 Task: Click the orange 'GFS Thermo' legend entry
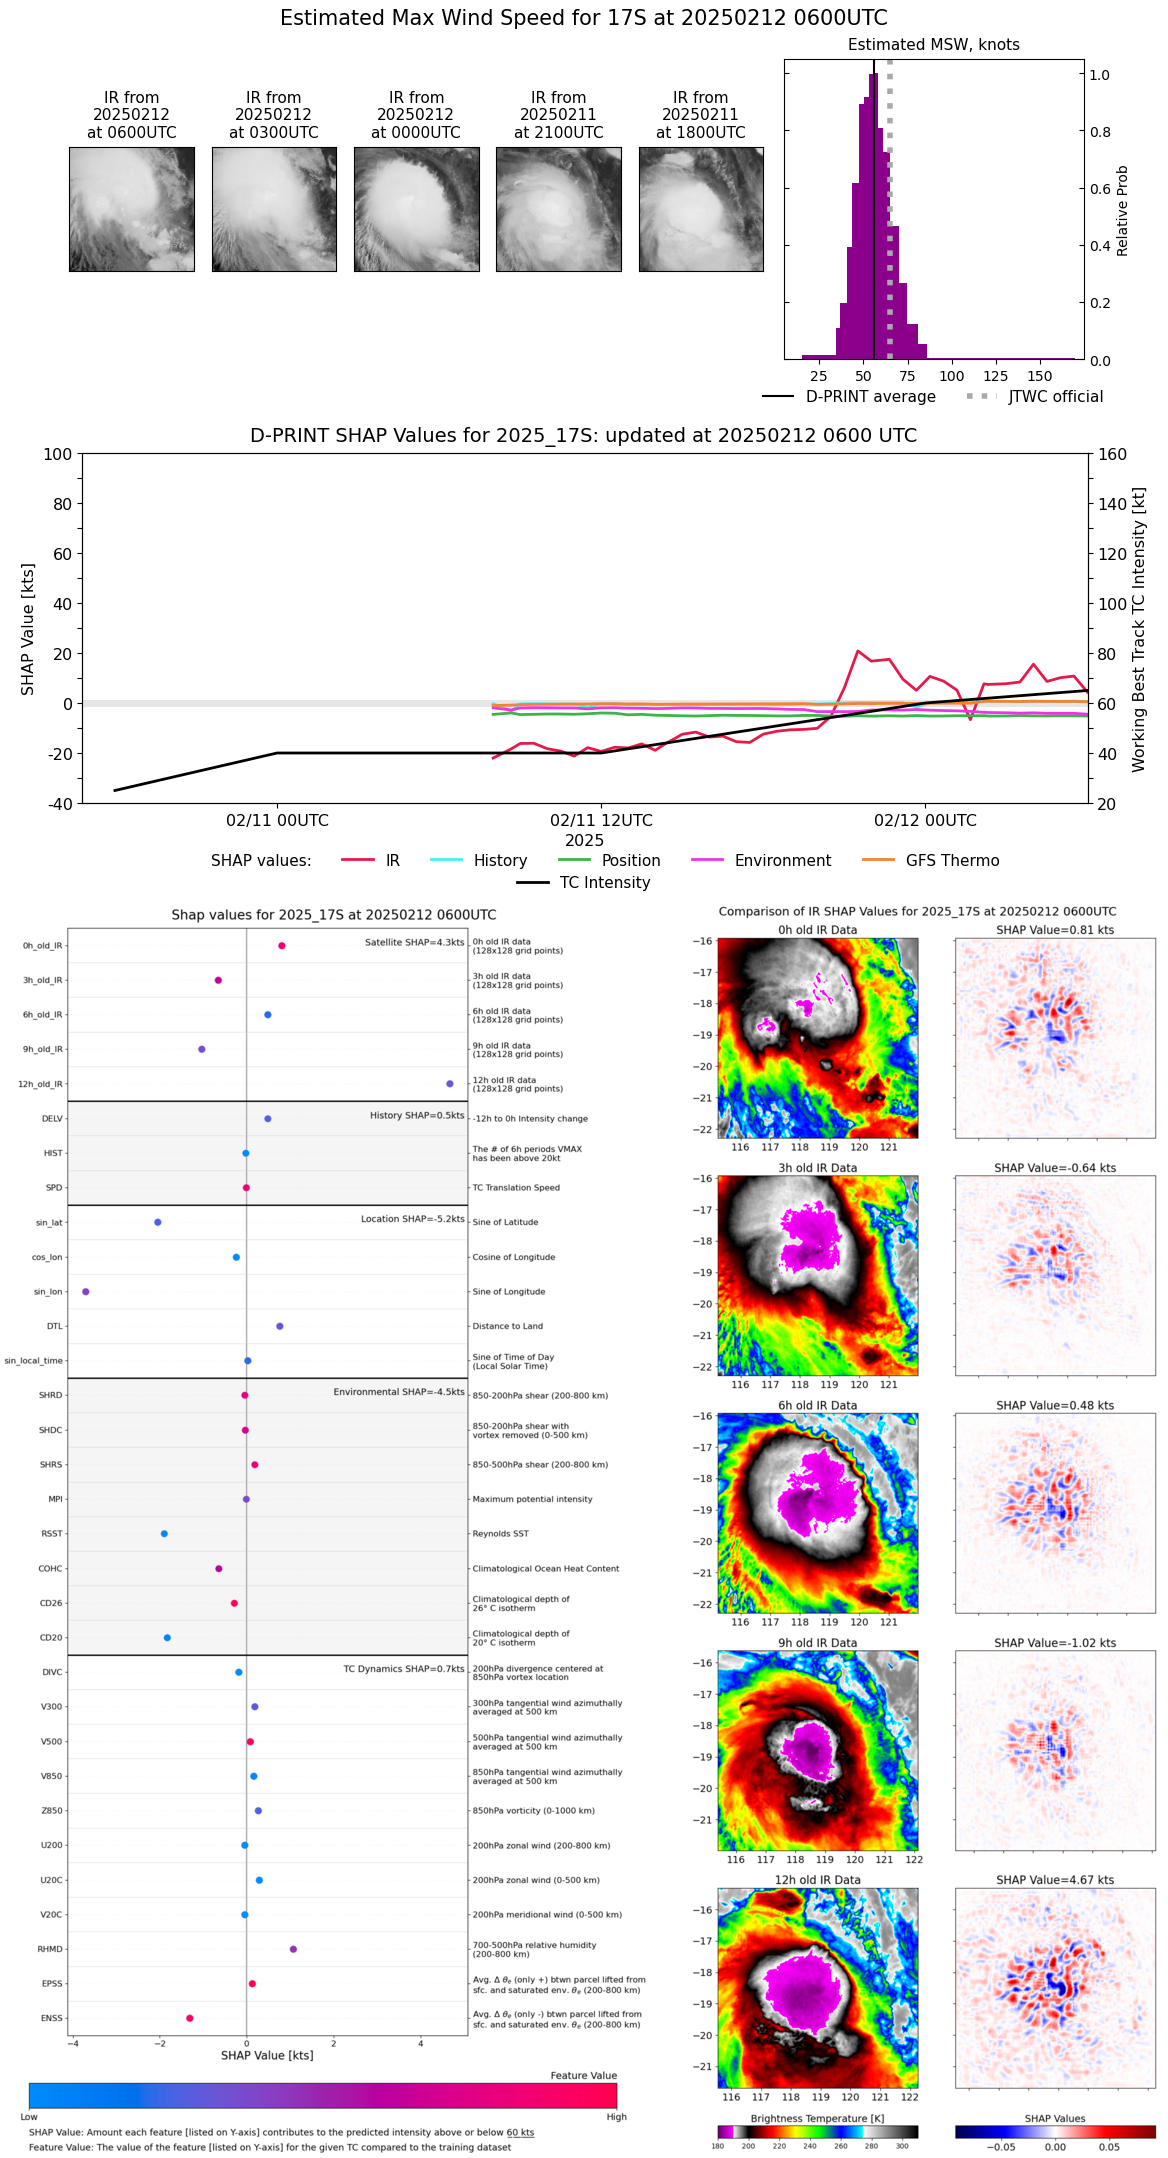coord(931,860)
